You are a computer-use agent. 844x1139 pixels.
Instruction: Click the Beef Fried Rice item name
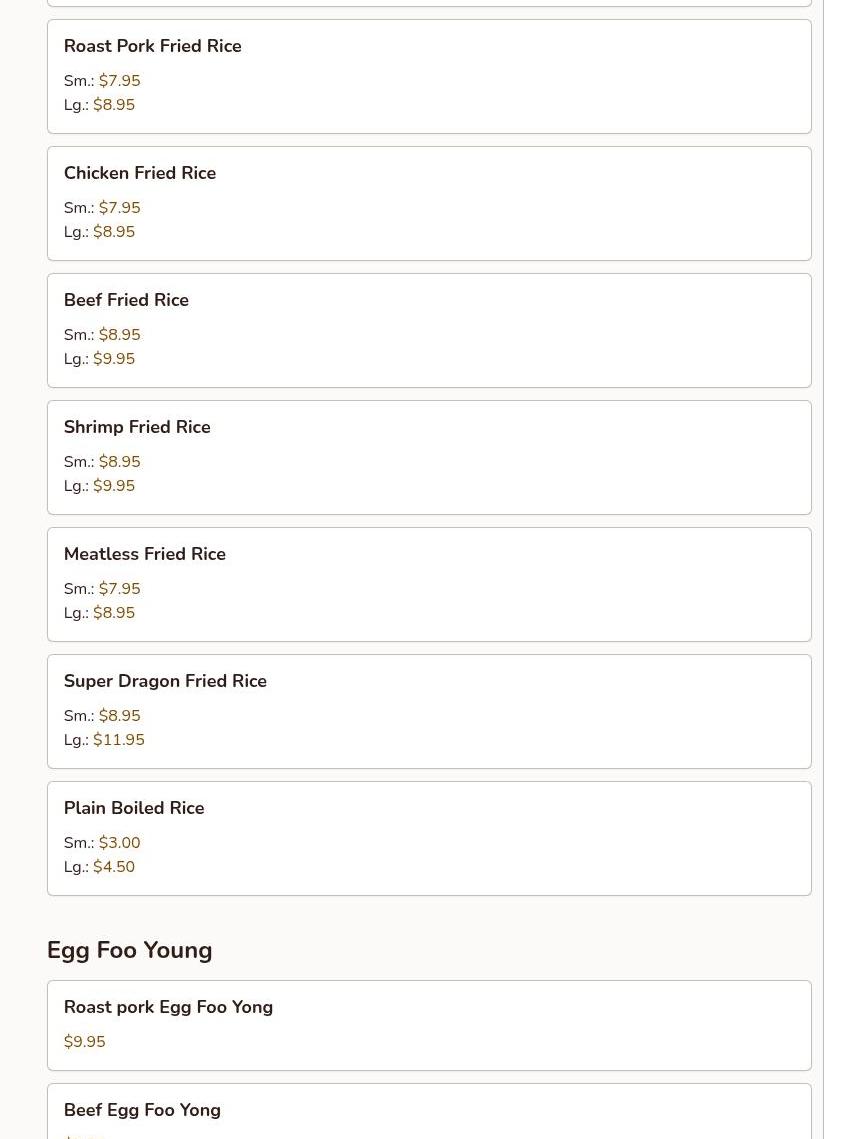(x=126, y=300)
